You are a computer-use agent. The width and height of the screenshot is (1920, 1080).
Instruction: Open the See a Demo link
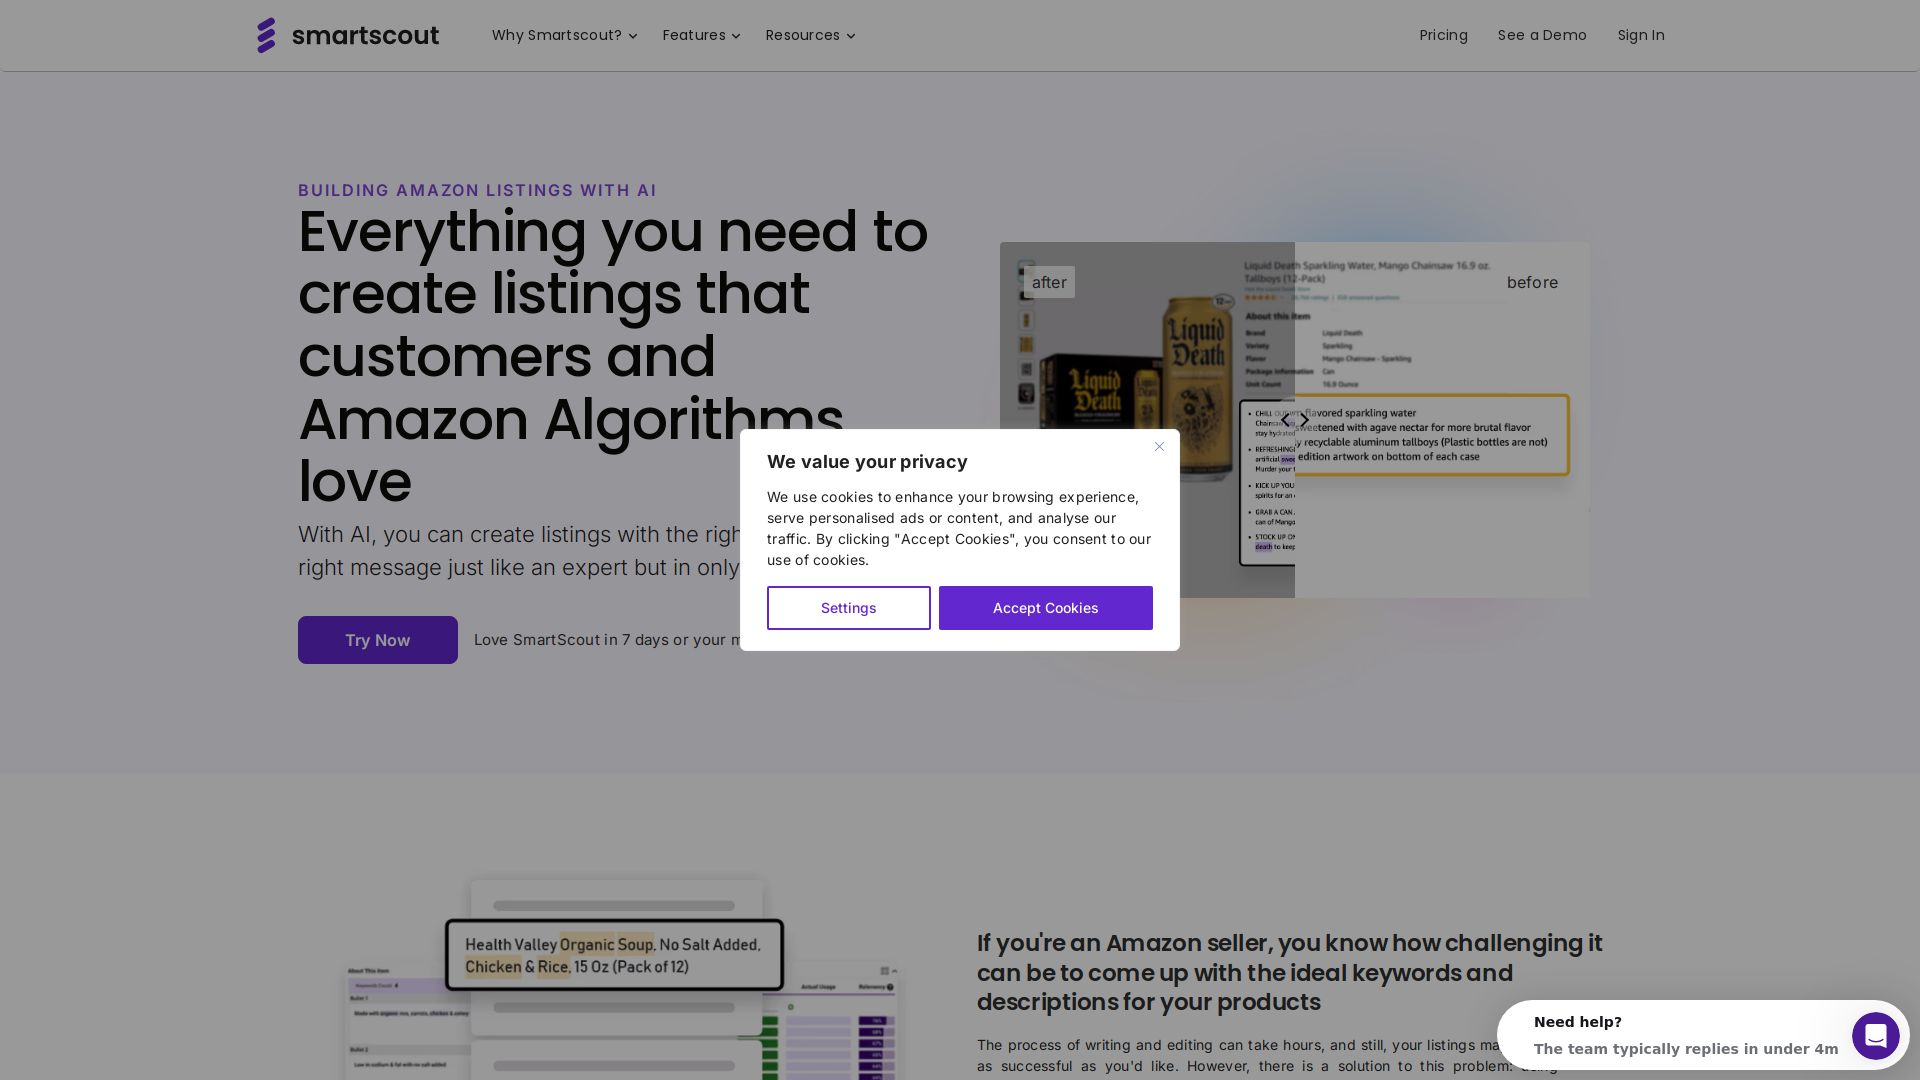[1541, 35]
